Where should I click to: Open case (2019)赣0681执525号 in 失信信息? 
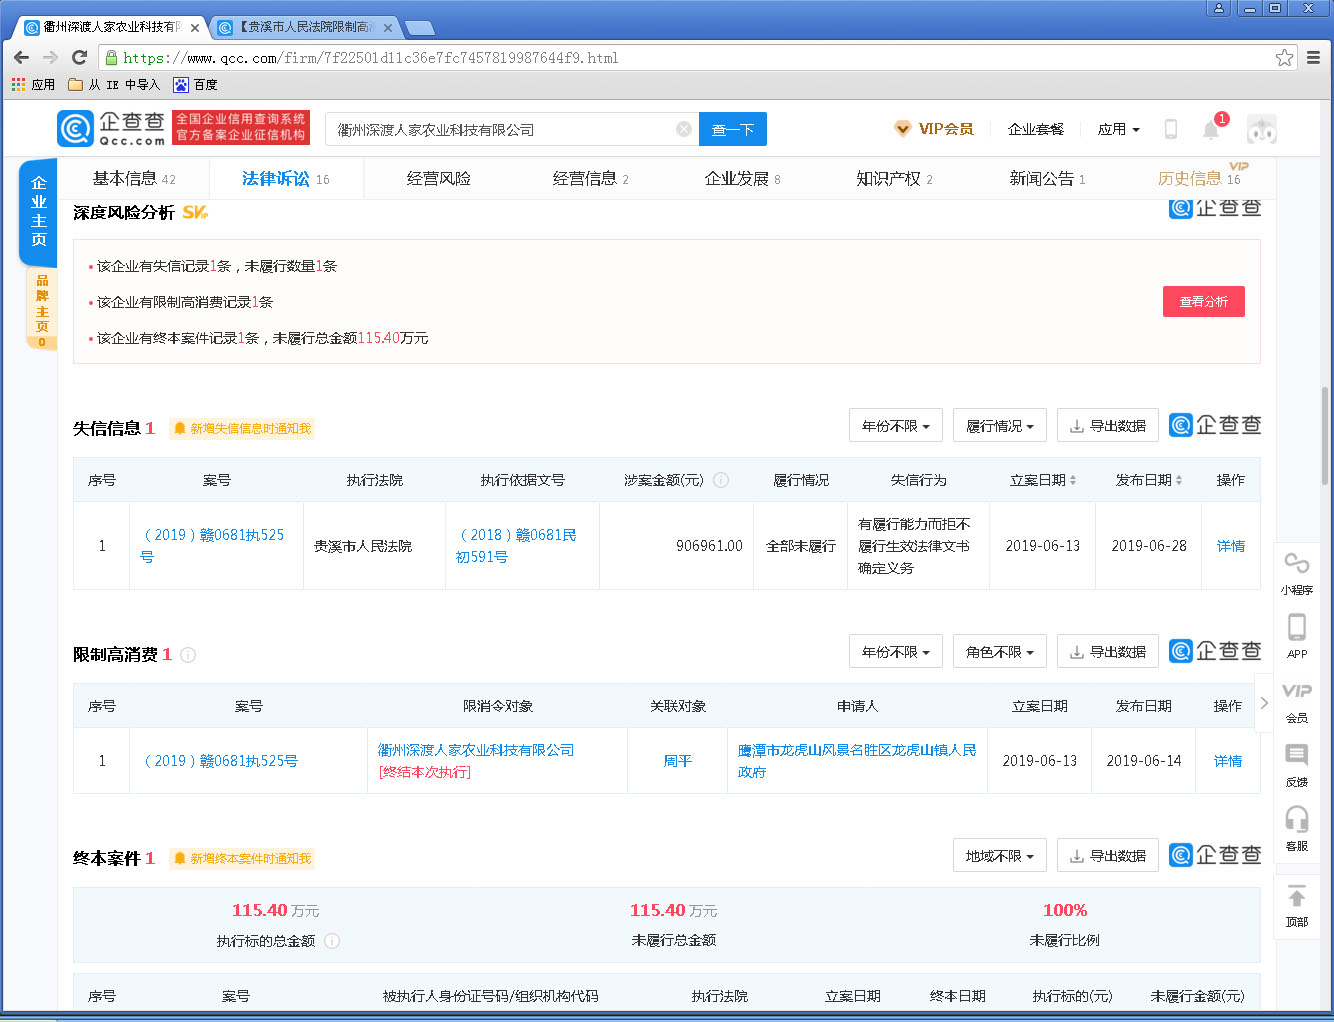point(213,546)
